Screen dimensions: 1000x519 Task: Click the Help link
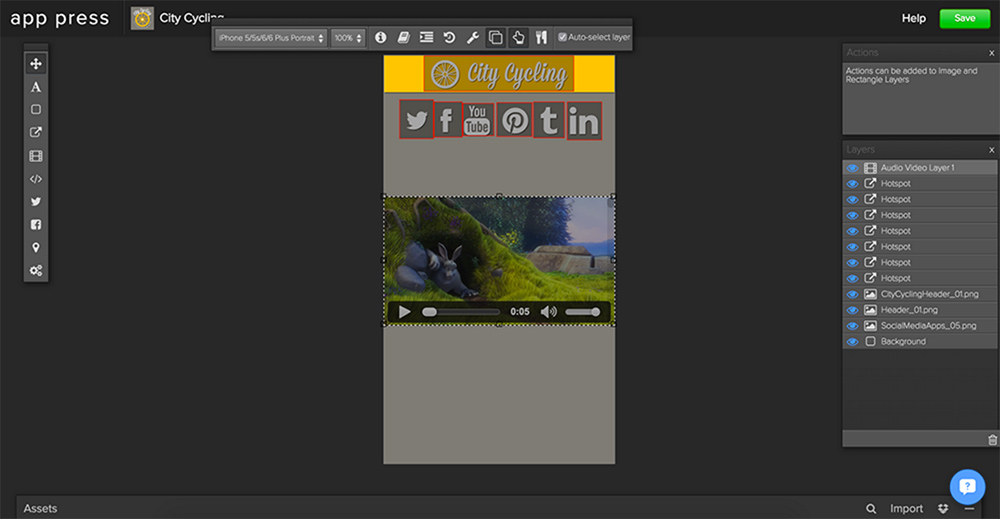click(x=913, y=18)
